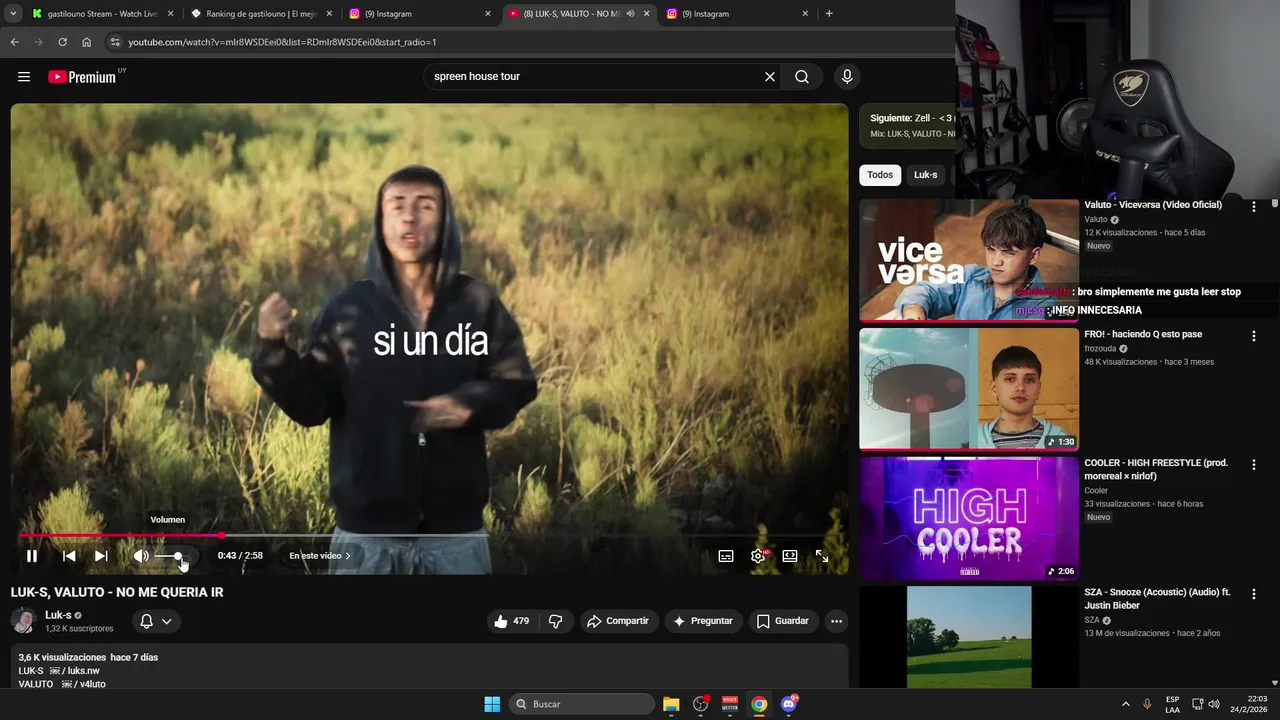
Task: Run search with the magnifier button
Action: pyautogui.click(x=802, y=77)
